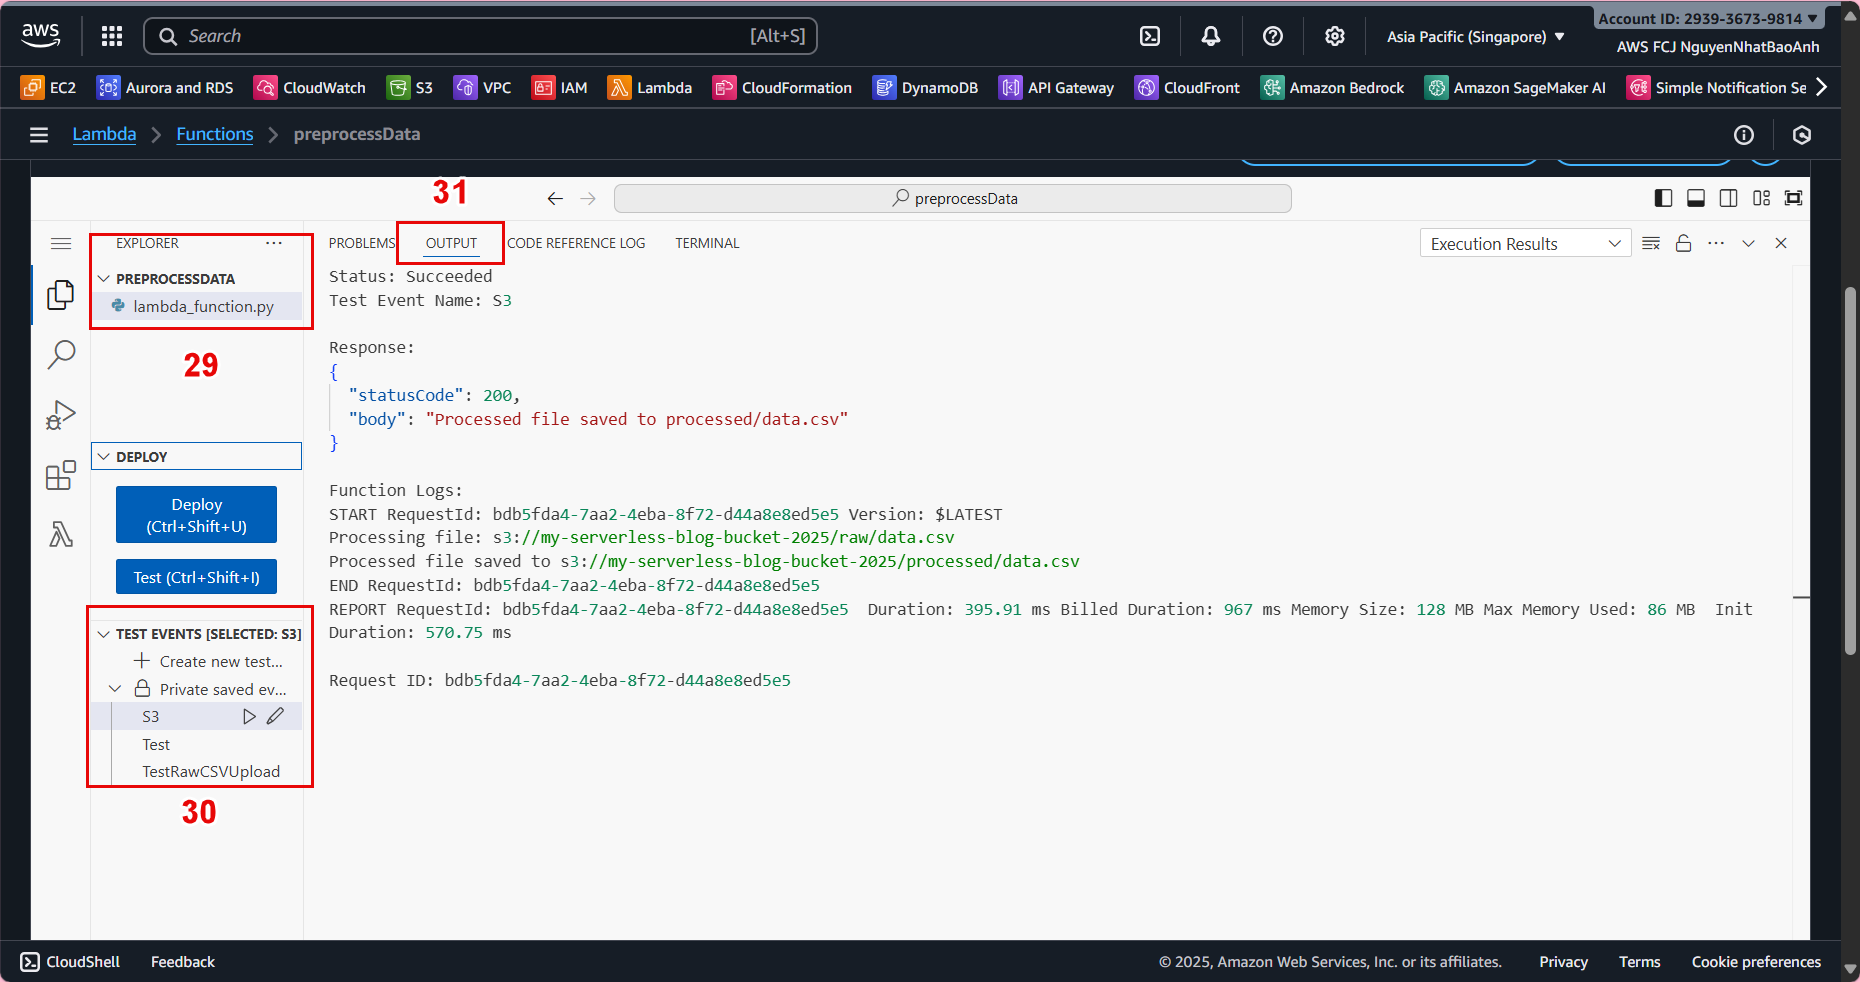The height and width of the screenshot is (982, 1860).
Task: Toggle output auto-scroll lock
Action: pos(1684,243)
